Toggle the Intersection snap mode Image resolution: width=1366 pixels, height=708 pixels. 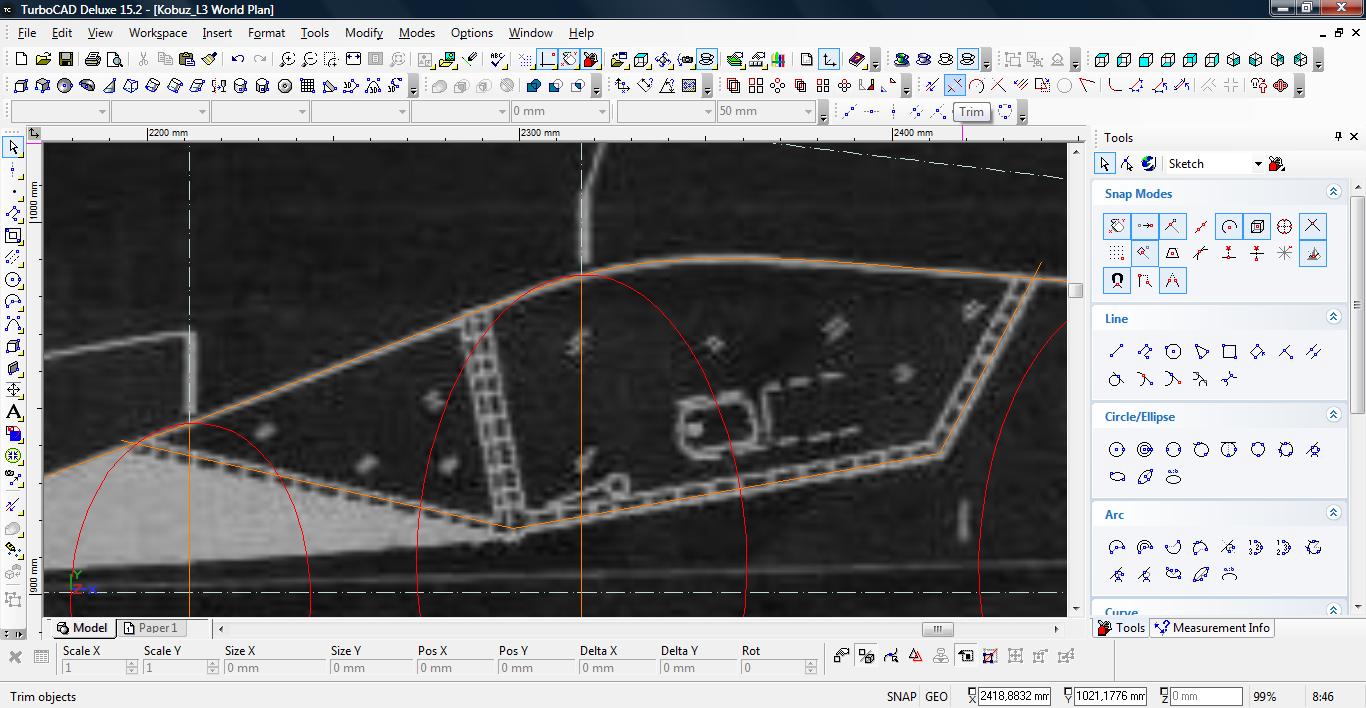click(1313, 226)
